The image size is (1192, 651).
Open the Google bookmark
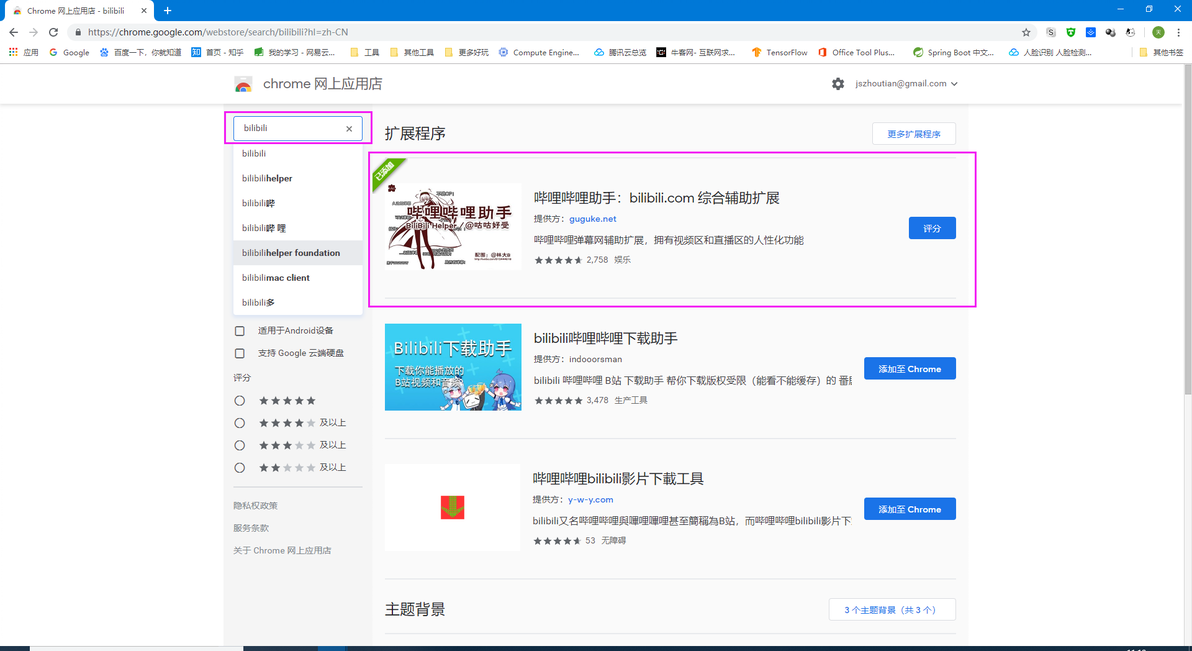[x=69, y=52]
